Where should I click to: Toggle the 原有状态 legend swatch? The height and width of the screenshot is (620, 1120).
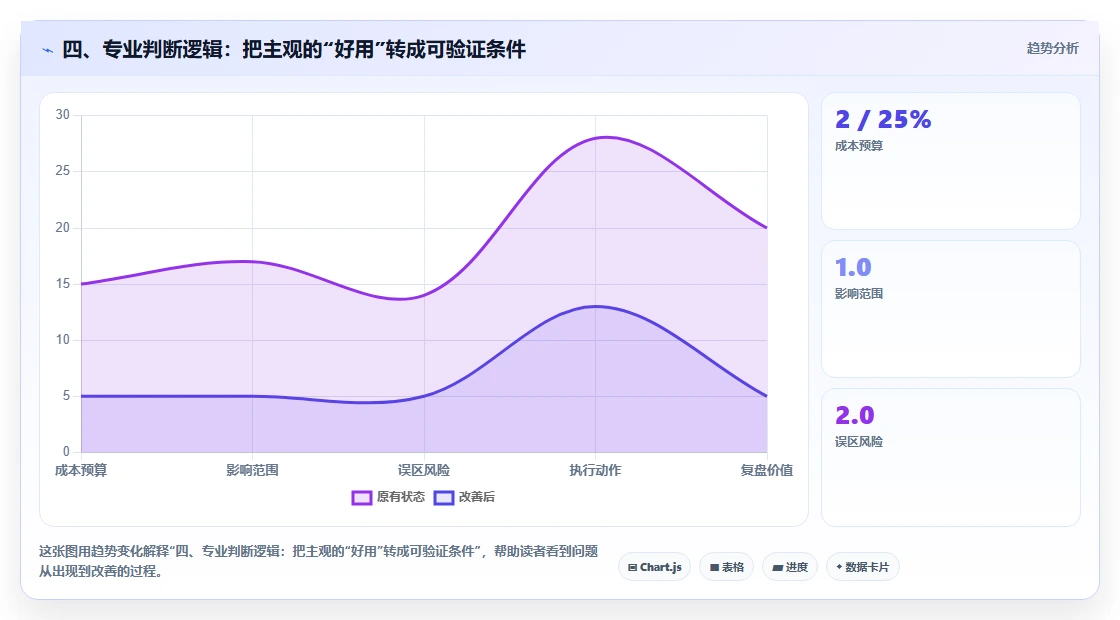pyautogui.click(x=361, y=498)
